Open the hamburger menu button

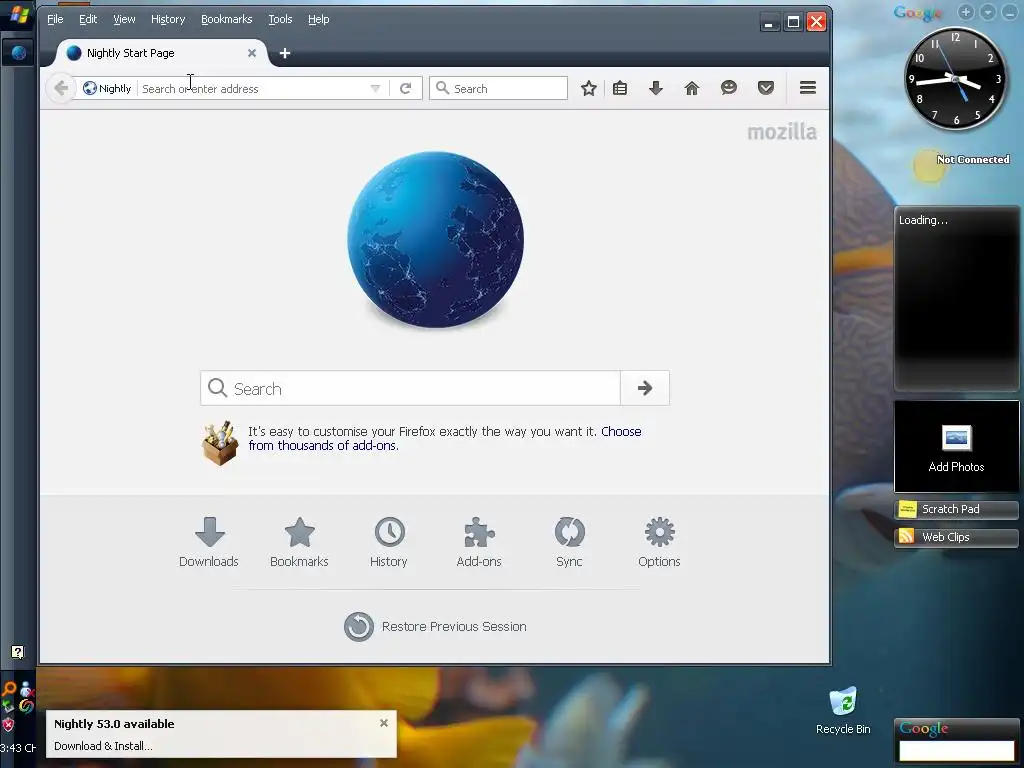point(808,88)
